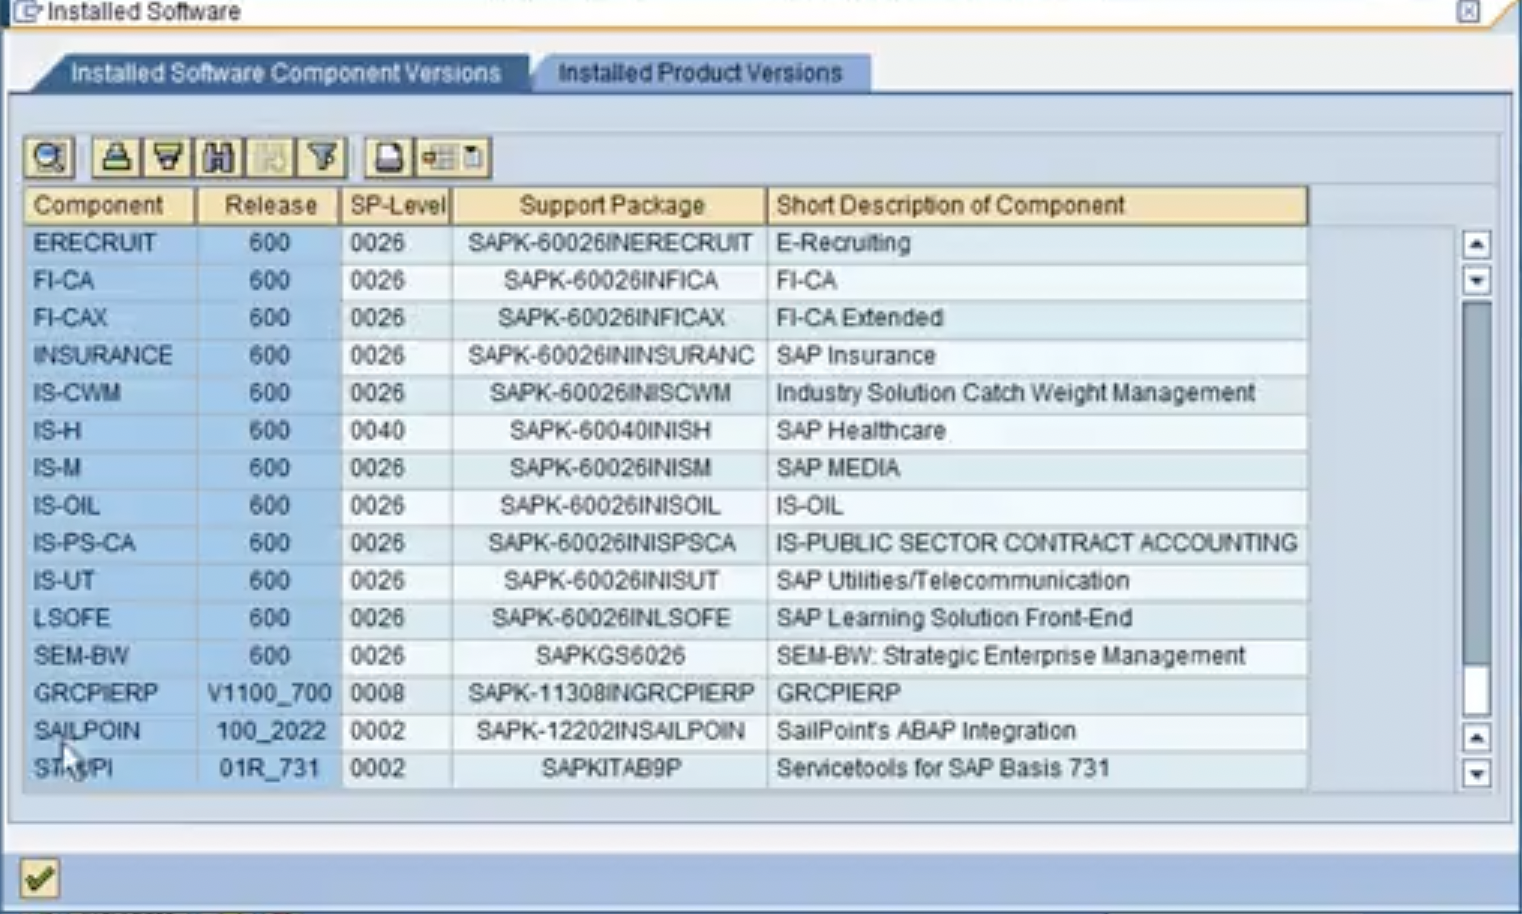The width and height of the screenshot is (1522, 914).
Task: Open Find with the binoculars icon
Action: pyautogui.click(x=218, y=158)
